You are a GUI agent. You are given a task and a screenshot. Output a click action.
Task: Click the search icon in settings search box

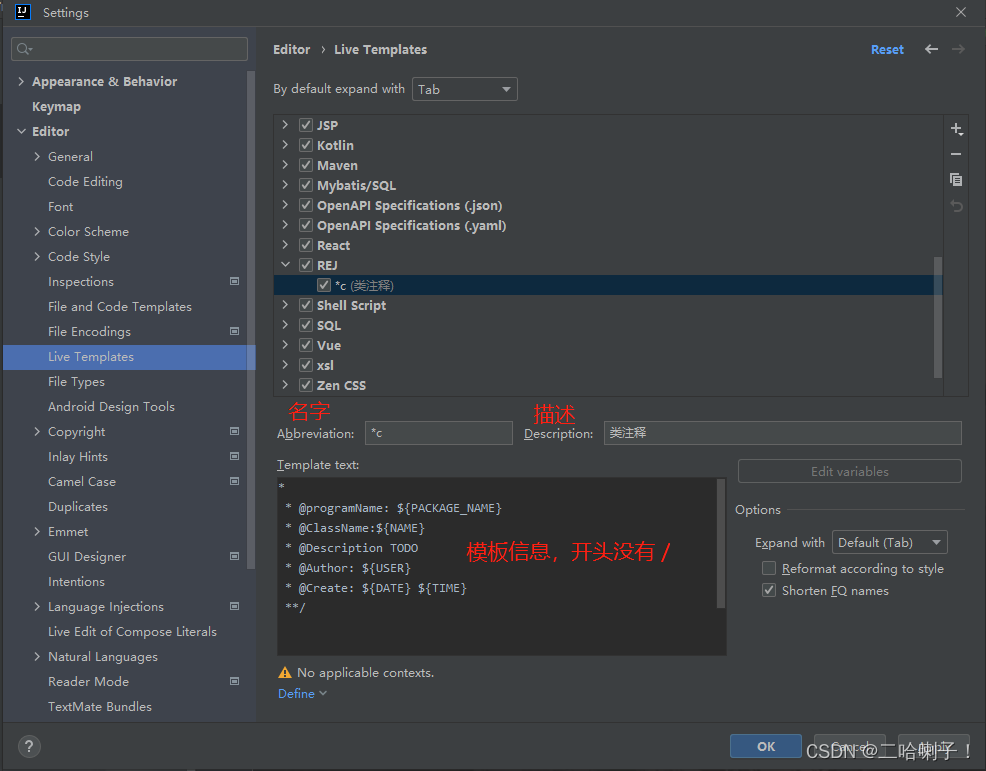24,49
